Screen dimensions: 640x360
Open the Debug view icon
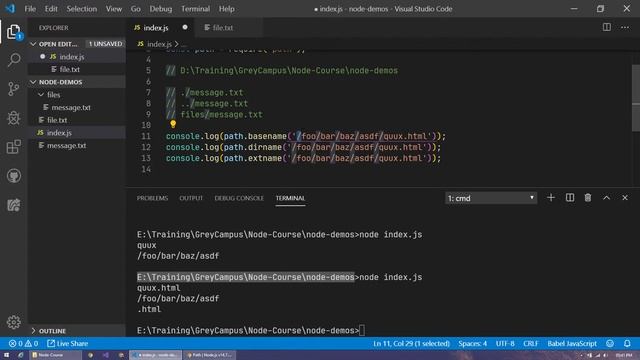pos(13,118)
